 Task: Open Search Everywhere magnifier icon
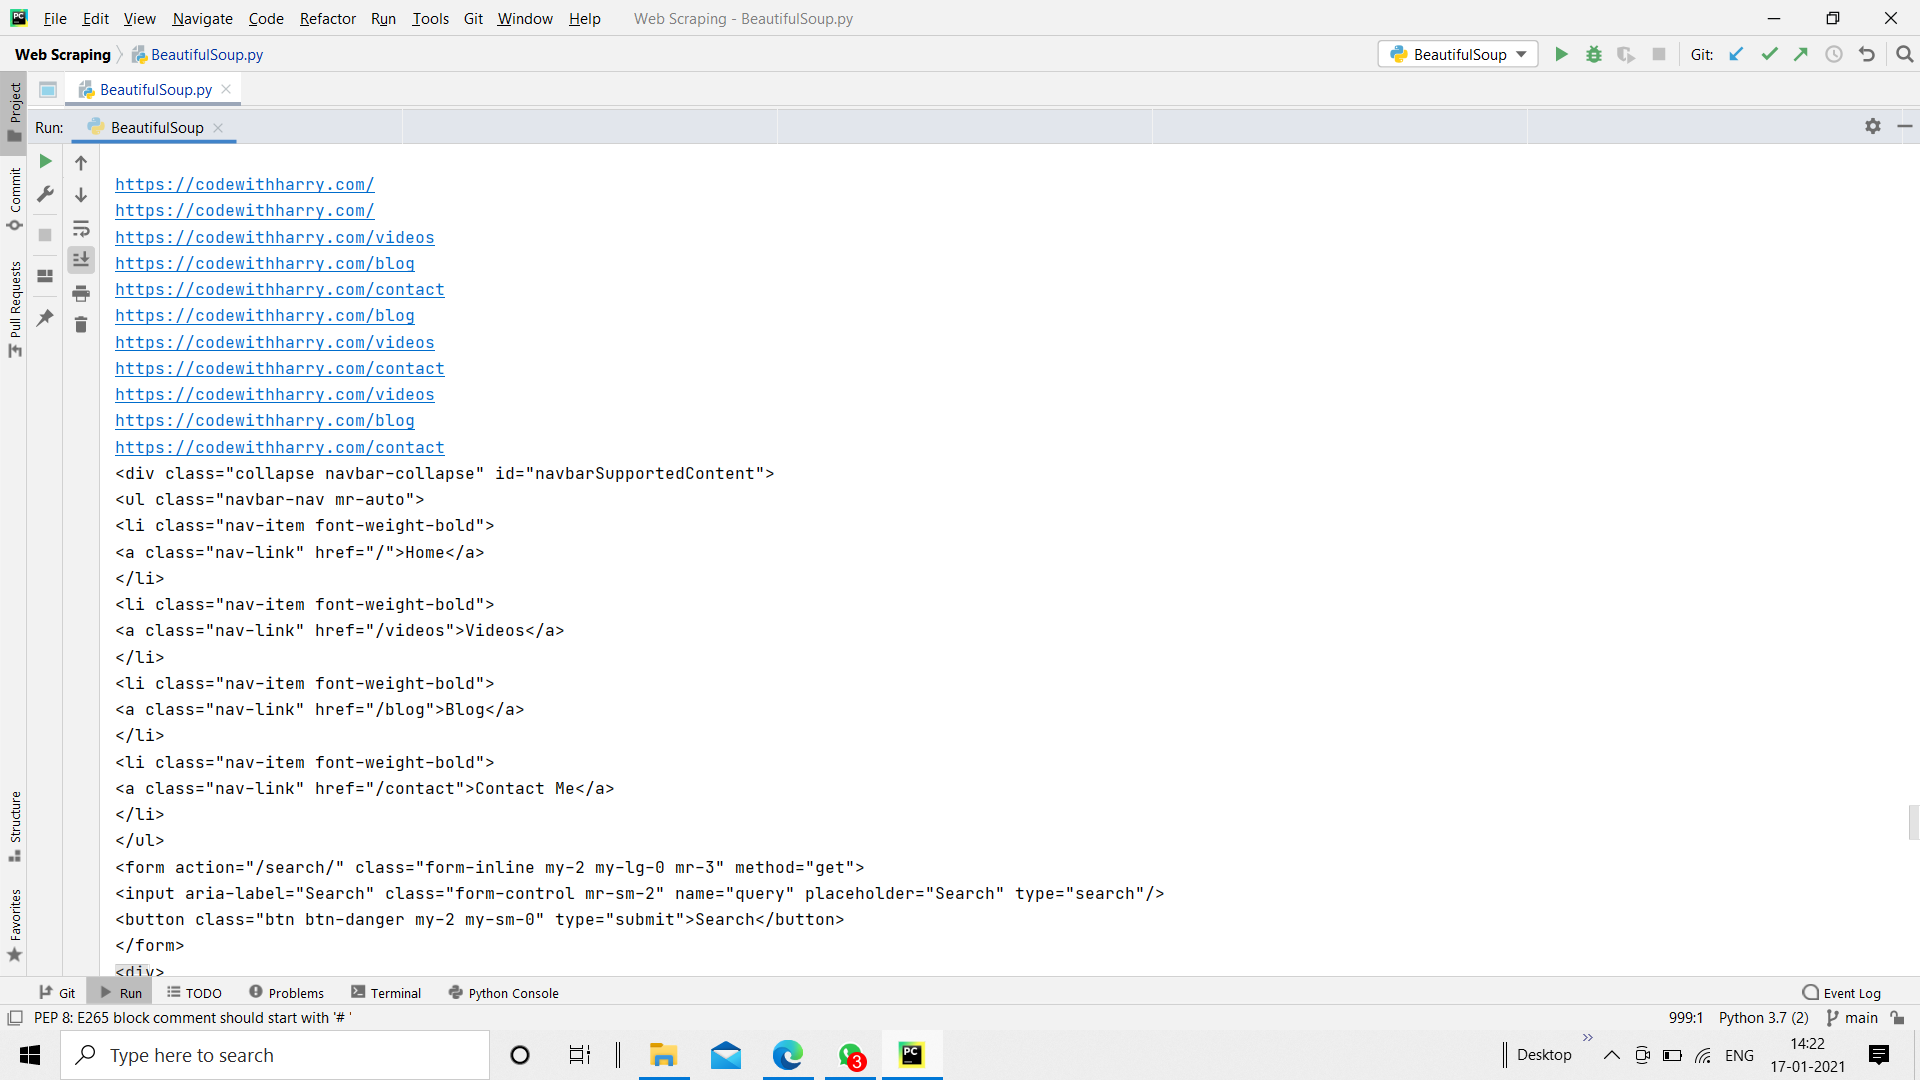[x=1904, y=55]
